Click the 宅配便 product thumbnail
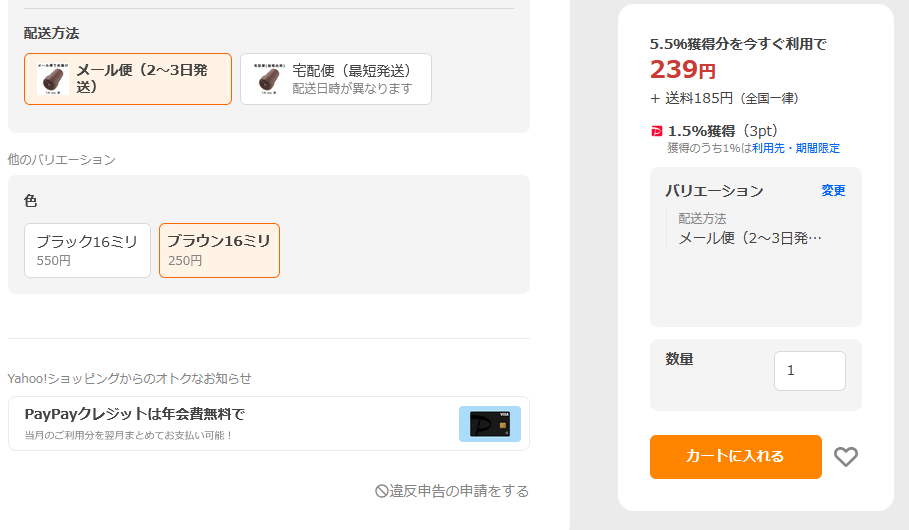The width and height of the screenshot is (909, 530). [268, 79]
